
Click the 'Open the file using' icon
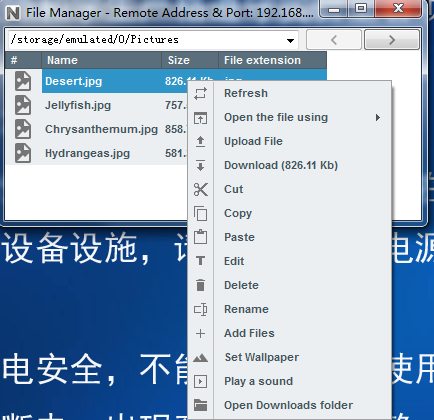[200, 118]
